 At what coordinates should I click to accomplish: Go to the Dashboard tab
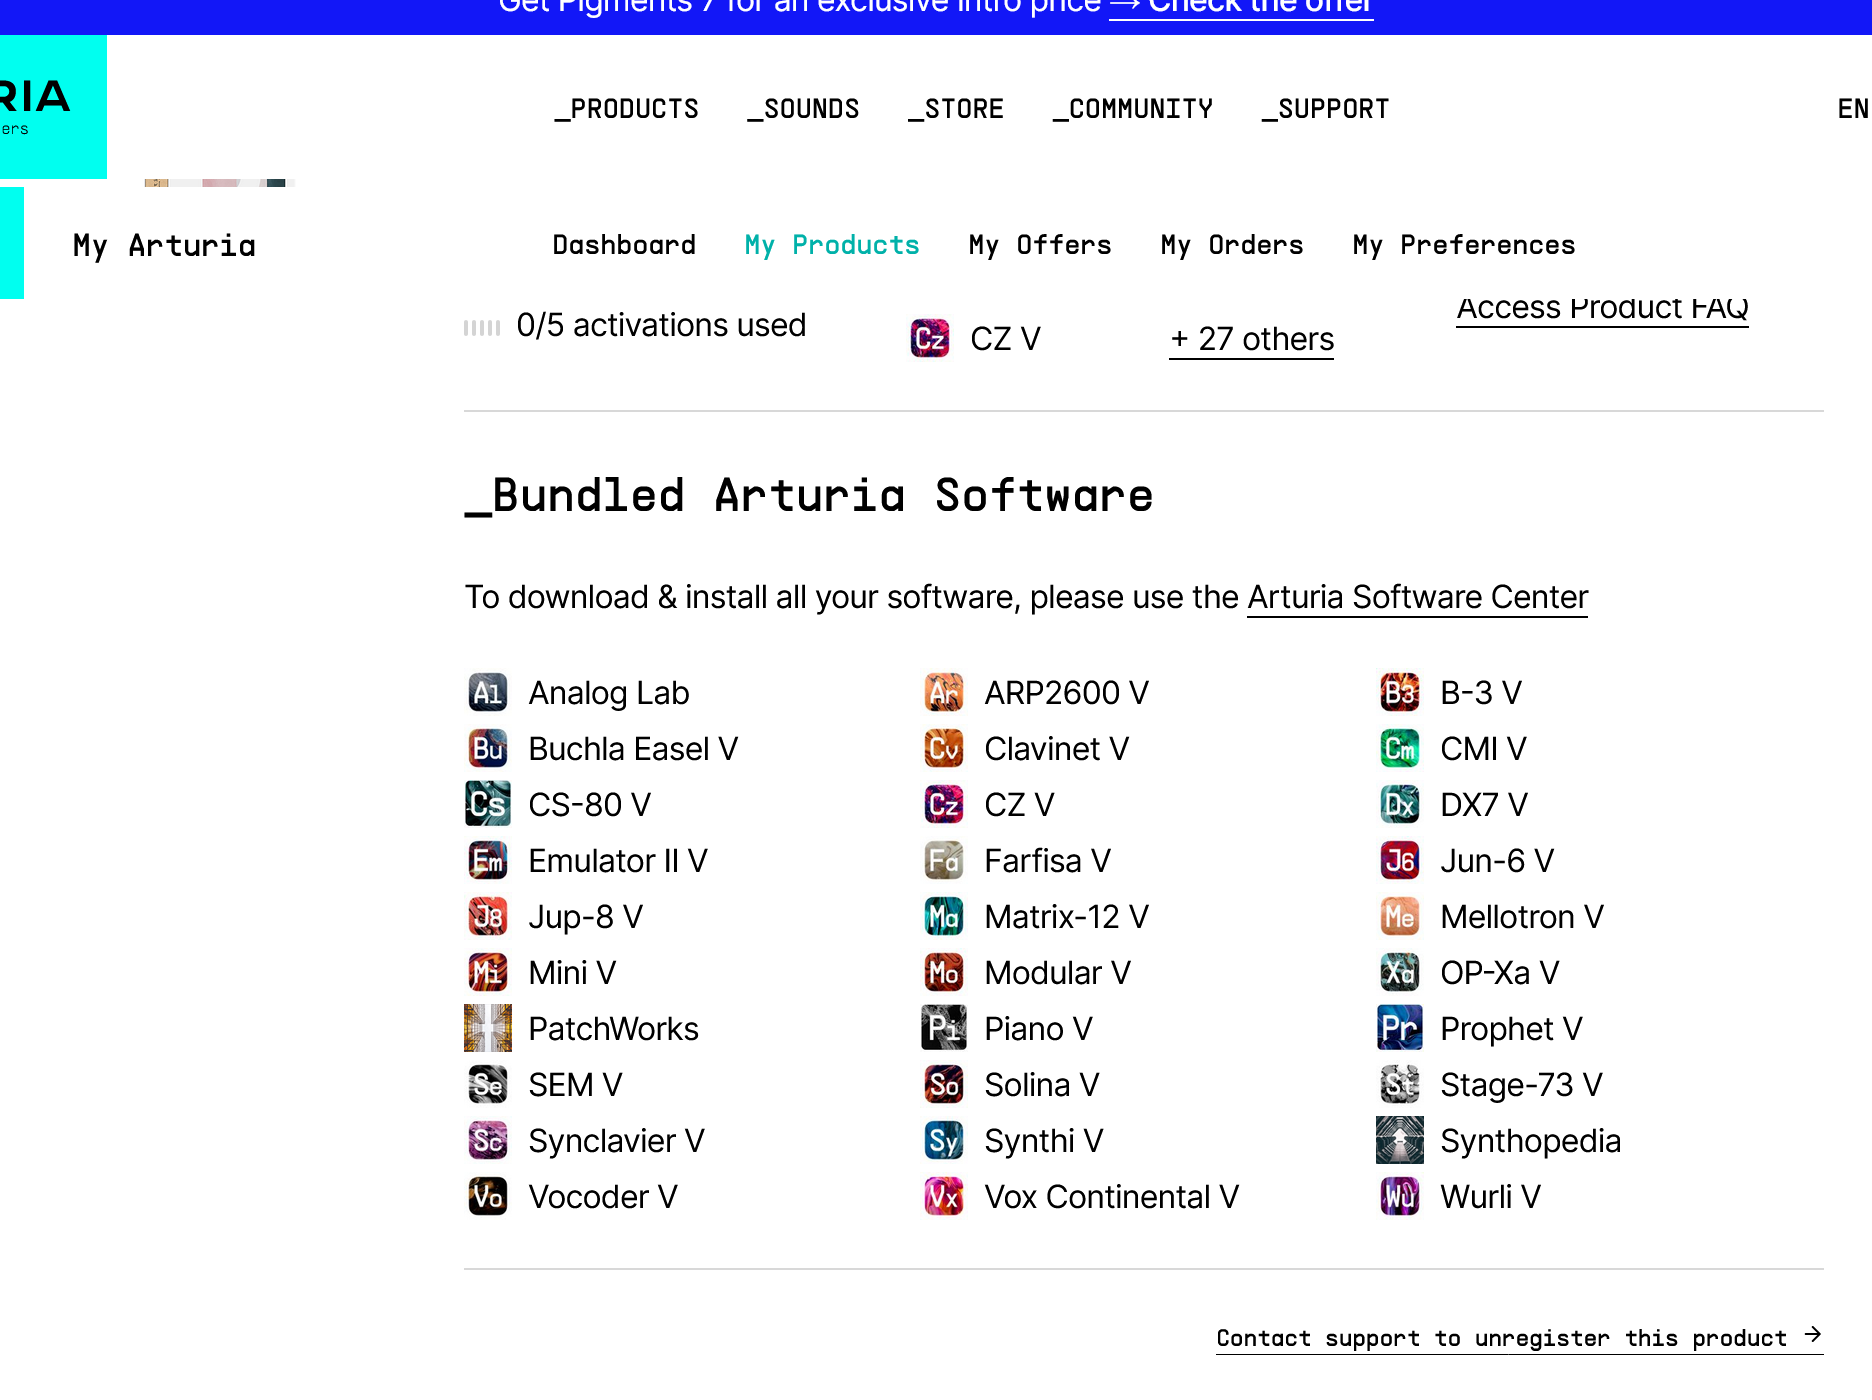(624, 245)
